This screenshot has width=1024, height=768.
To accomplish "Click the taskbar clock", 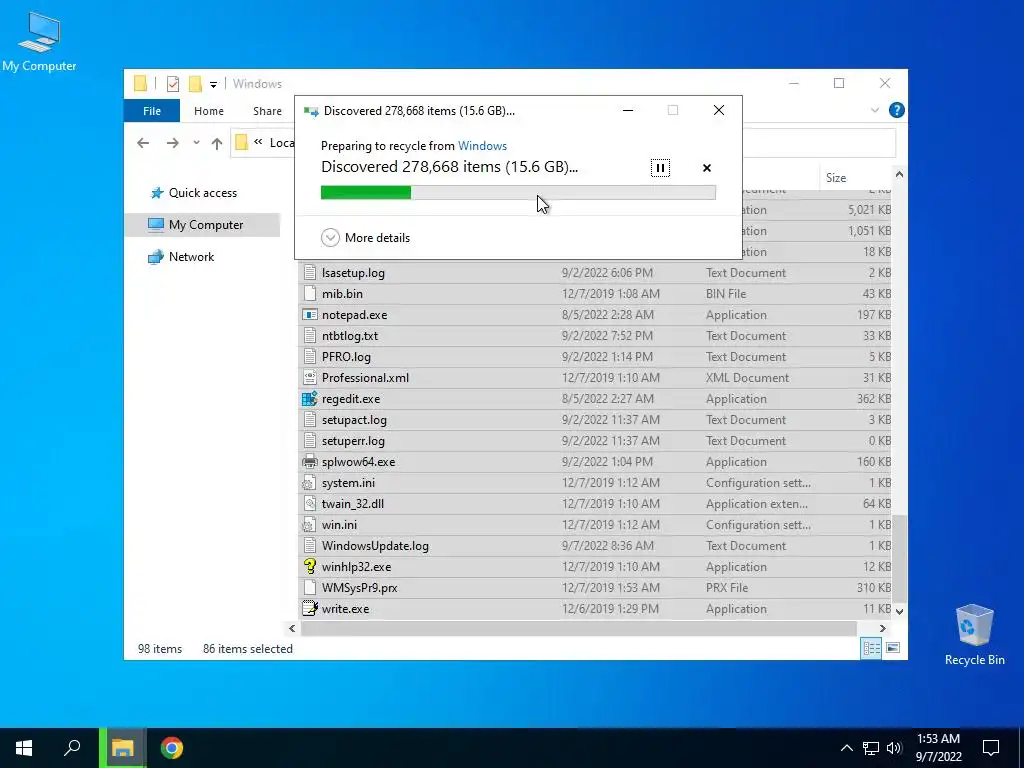I will coord(938,748).
